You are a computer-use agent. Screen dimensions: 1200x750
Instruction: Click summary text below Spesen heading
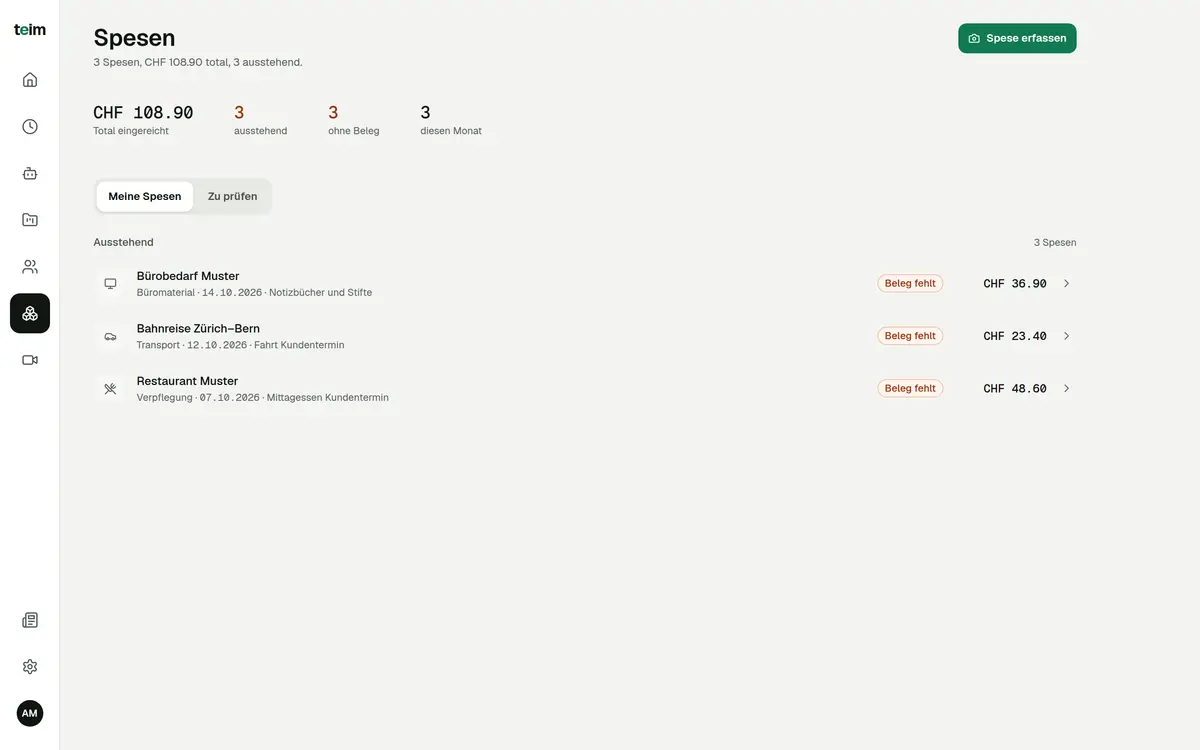point(198,62)
